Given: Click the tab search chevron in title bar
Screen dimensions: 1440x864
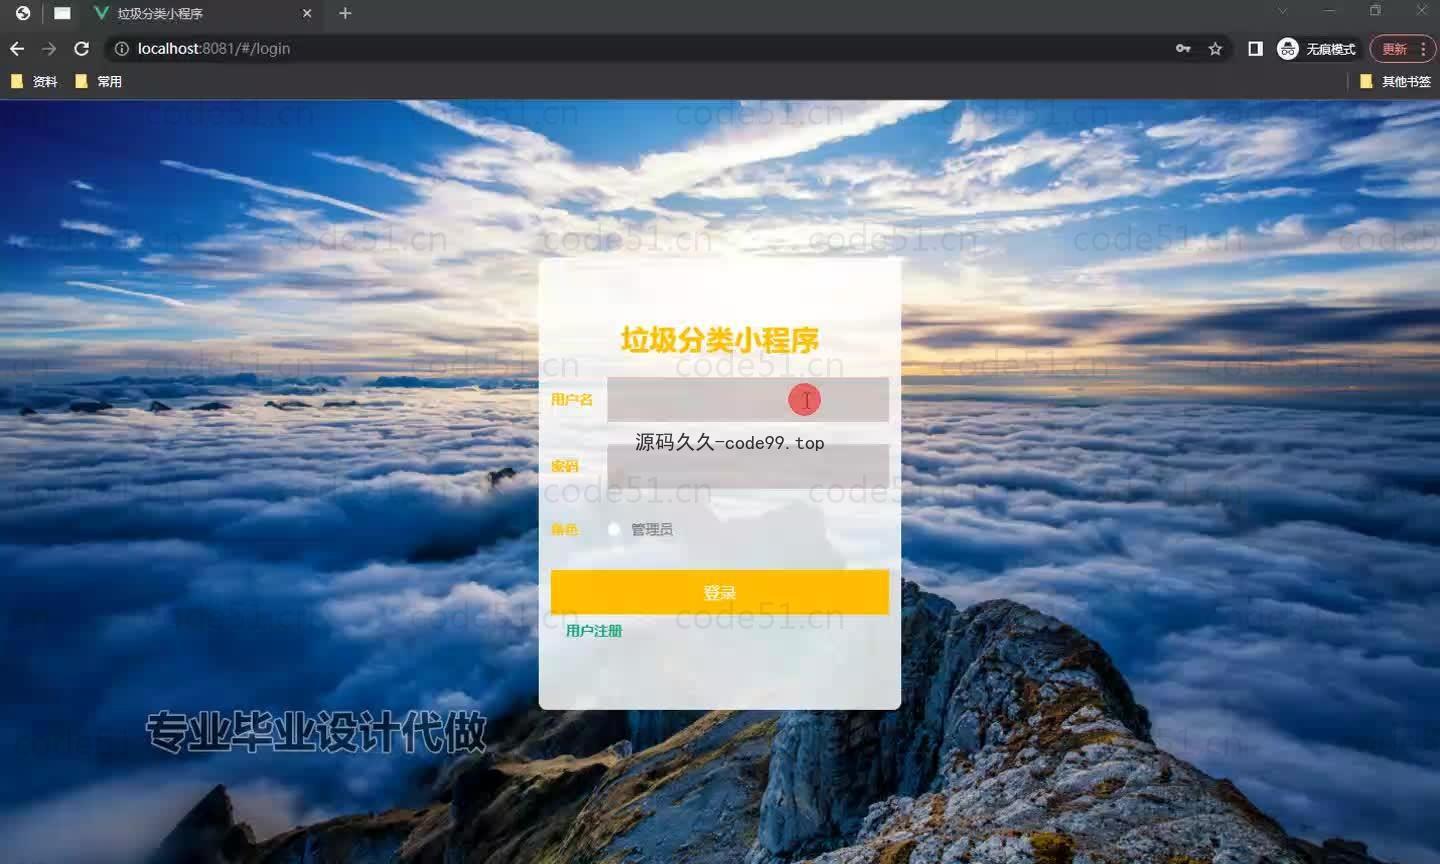Looking at the screenshot, I should 1283,11.
